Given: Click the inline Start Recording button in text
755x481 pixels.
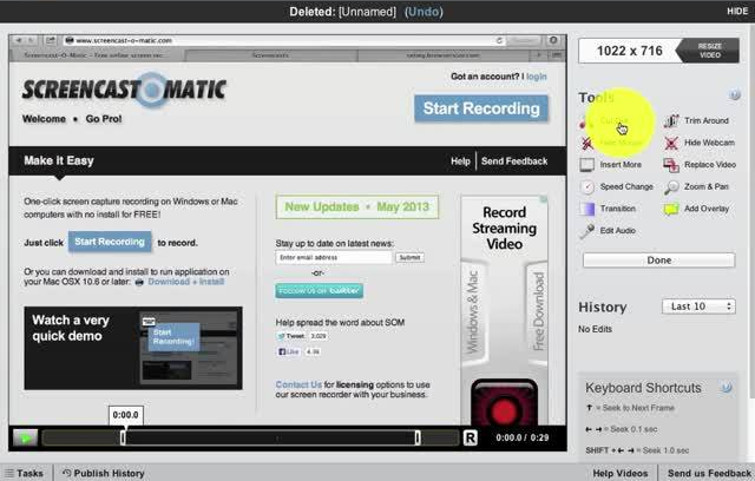Looking at the screenshot, I should [110, 242].
